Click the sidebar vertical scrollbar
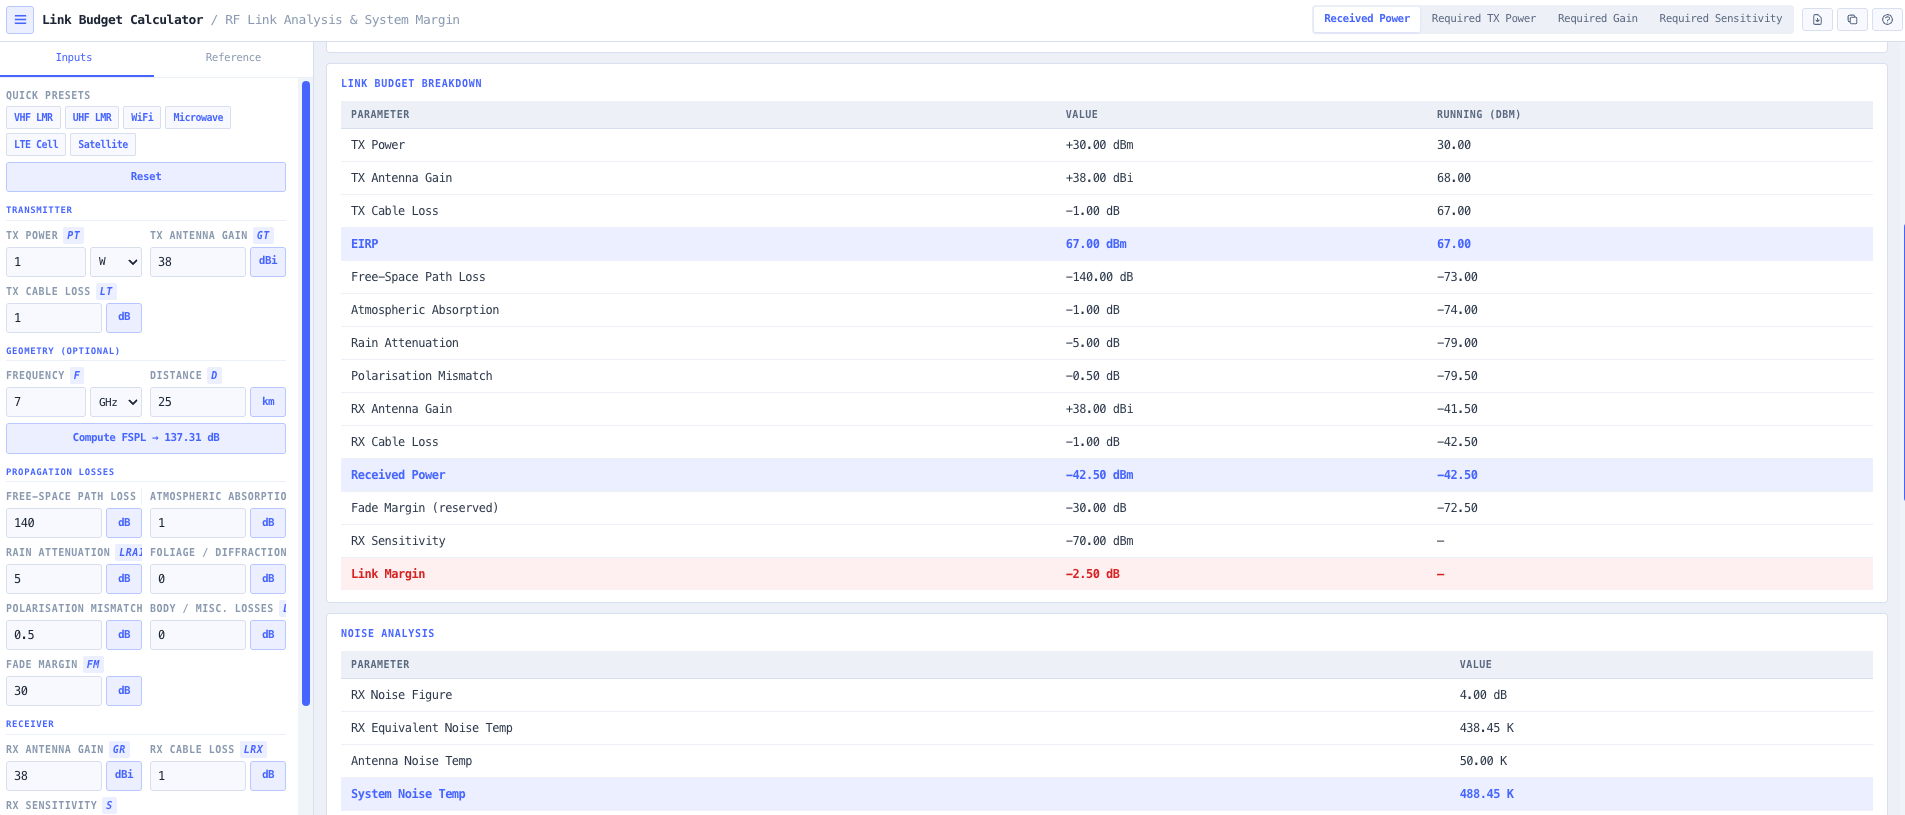This screenshot has width=1905, height=815. (x=306, y=393)
